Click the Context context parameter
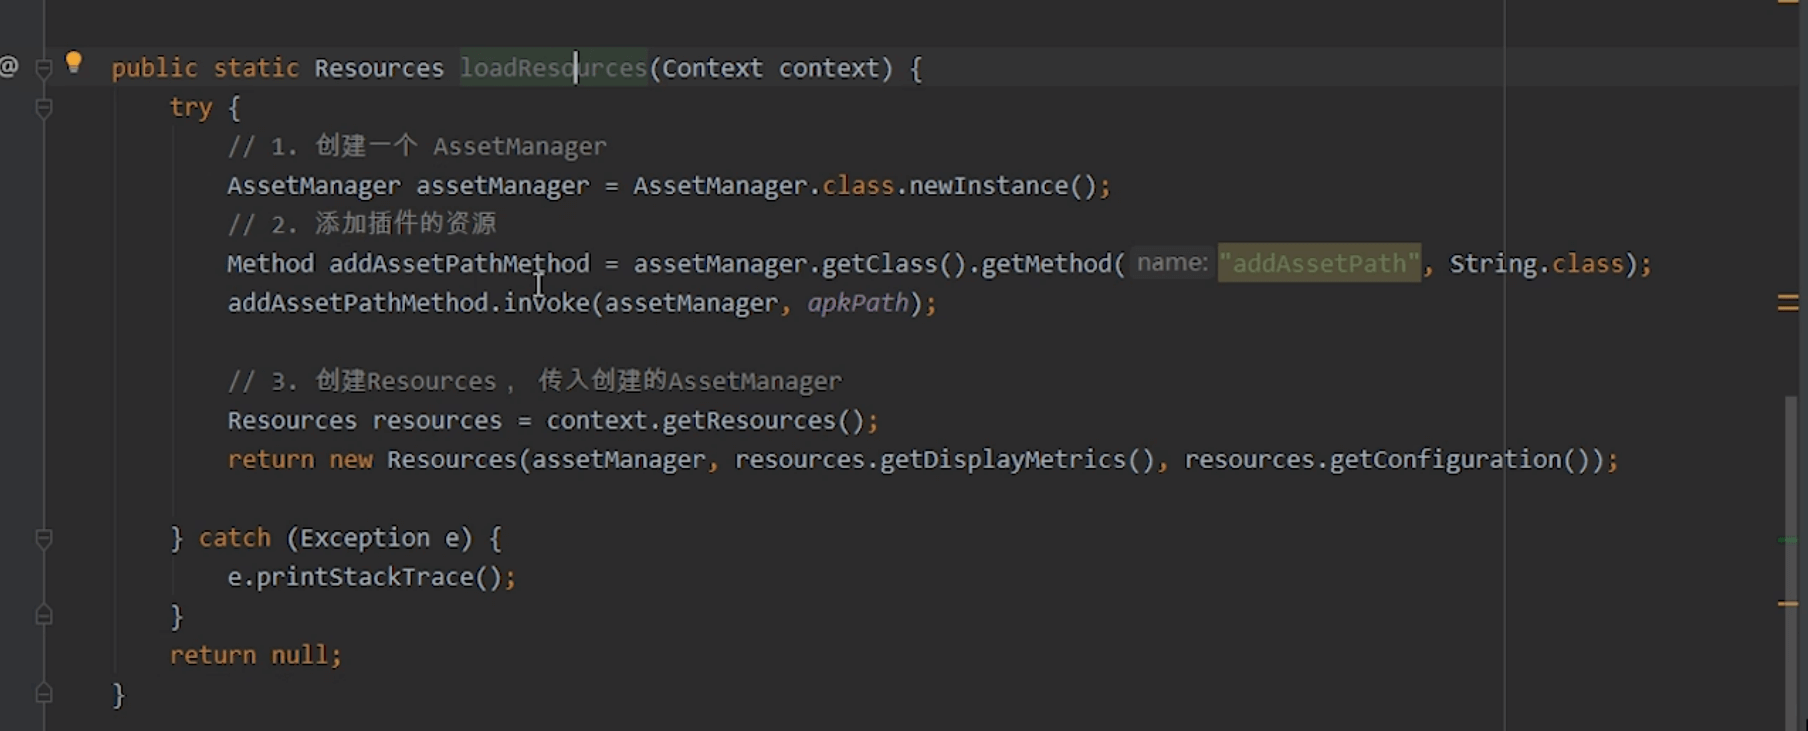Image resolution: width=1808 pixels, height=731 pixels. pos(770,68)
